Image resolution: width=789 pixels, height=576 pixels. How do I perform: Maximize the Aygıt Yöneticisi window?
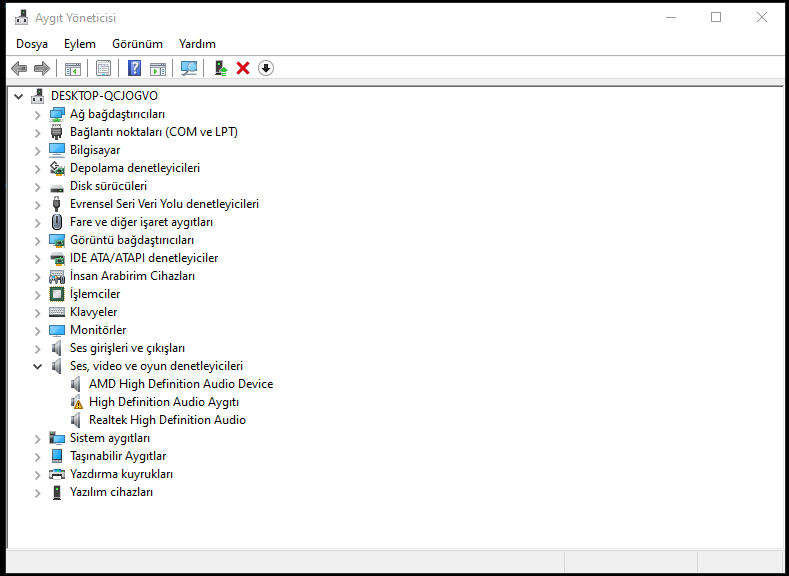point(716,17)
